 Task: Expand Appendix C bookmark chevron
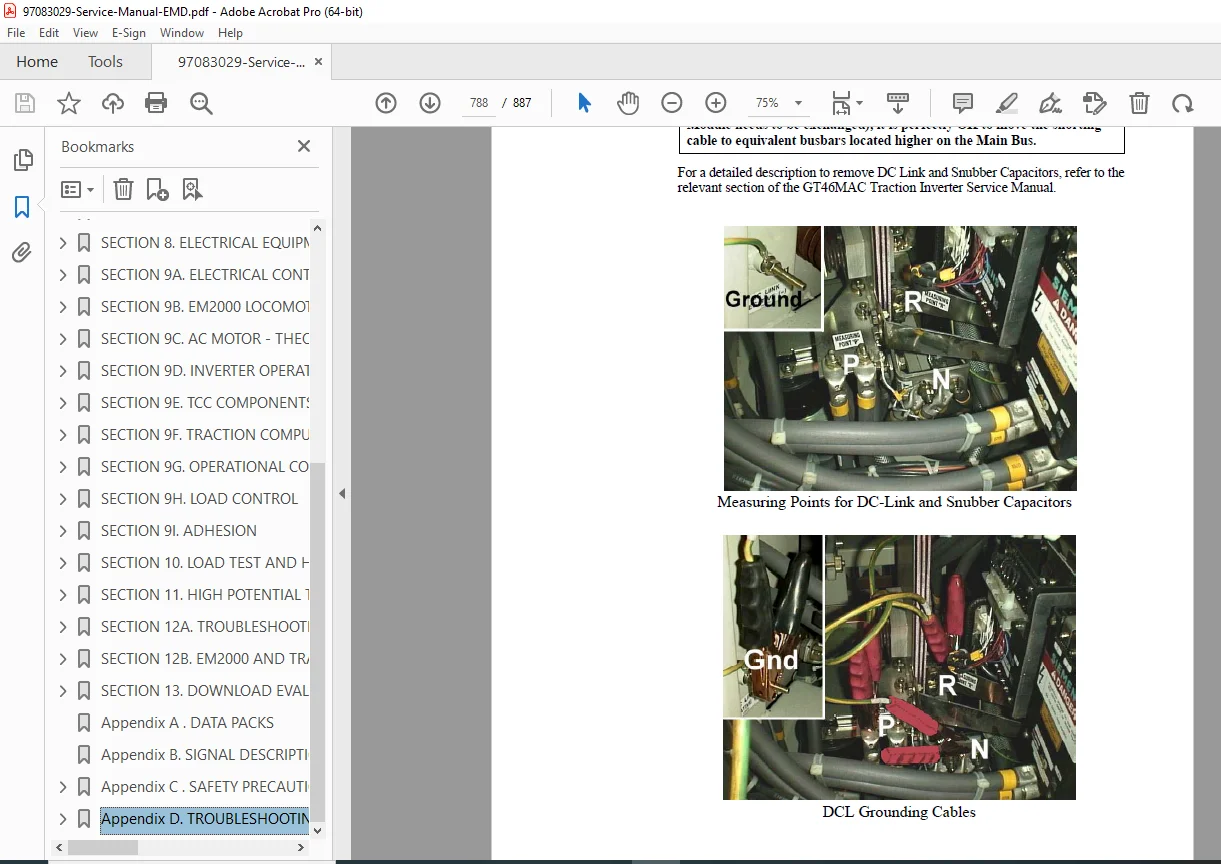coord(63,787)
